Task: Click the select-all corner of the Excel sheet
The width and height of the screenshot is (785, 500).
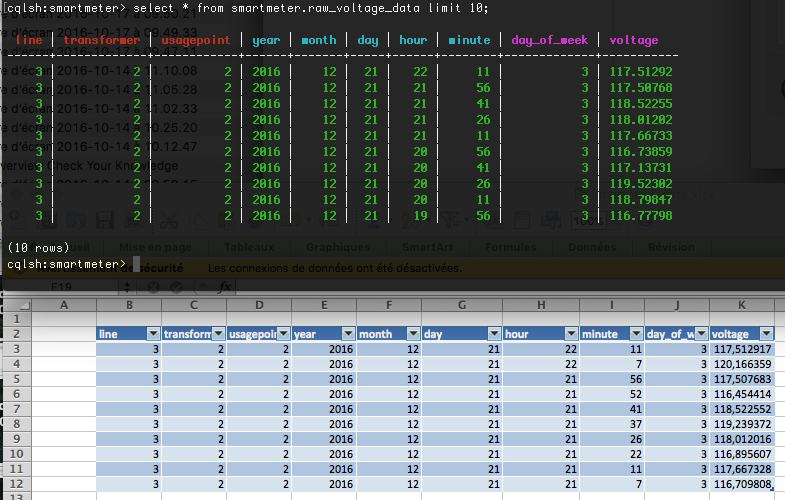Action: pyautogui.click(x=17, y=305)
